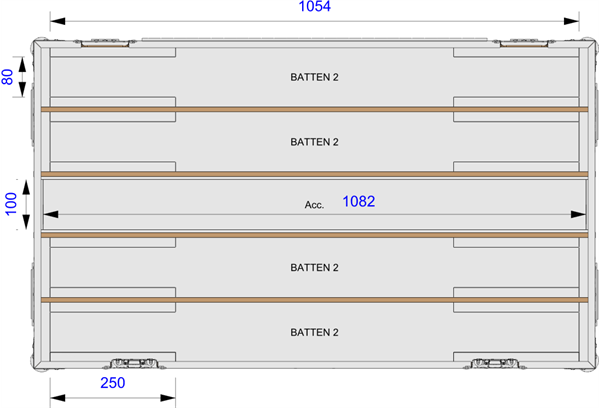Click the second BATTEN 2 label from top
Viewport: 600px width, 408px height.
point(315,142)
